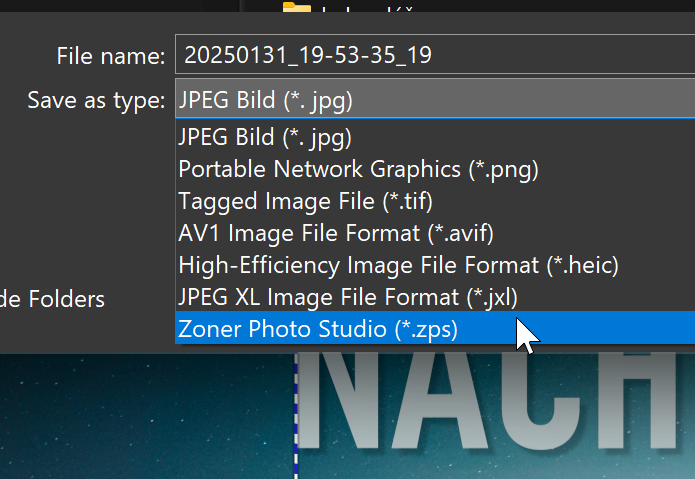Click the dashed vertical line in canvas
This screenshot has width=695, height=479.
pos(296,420)
